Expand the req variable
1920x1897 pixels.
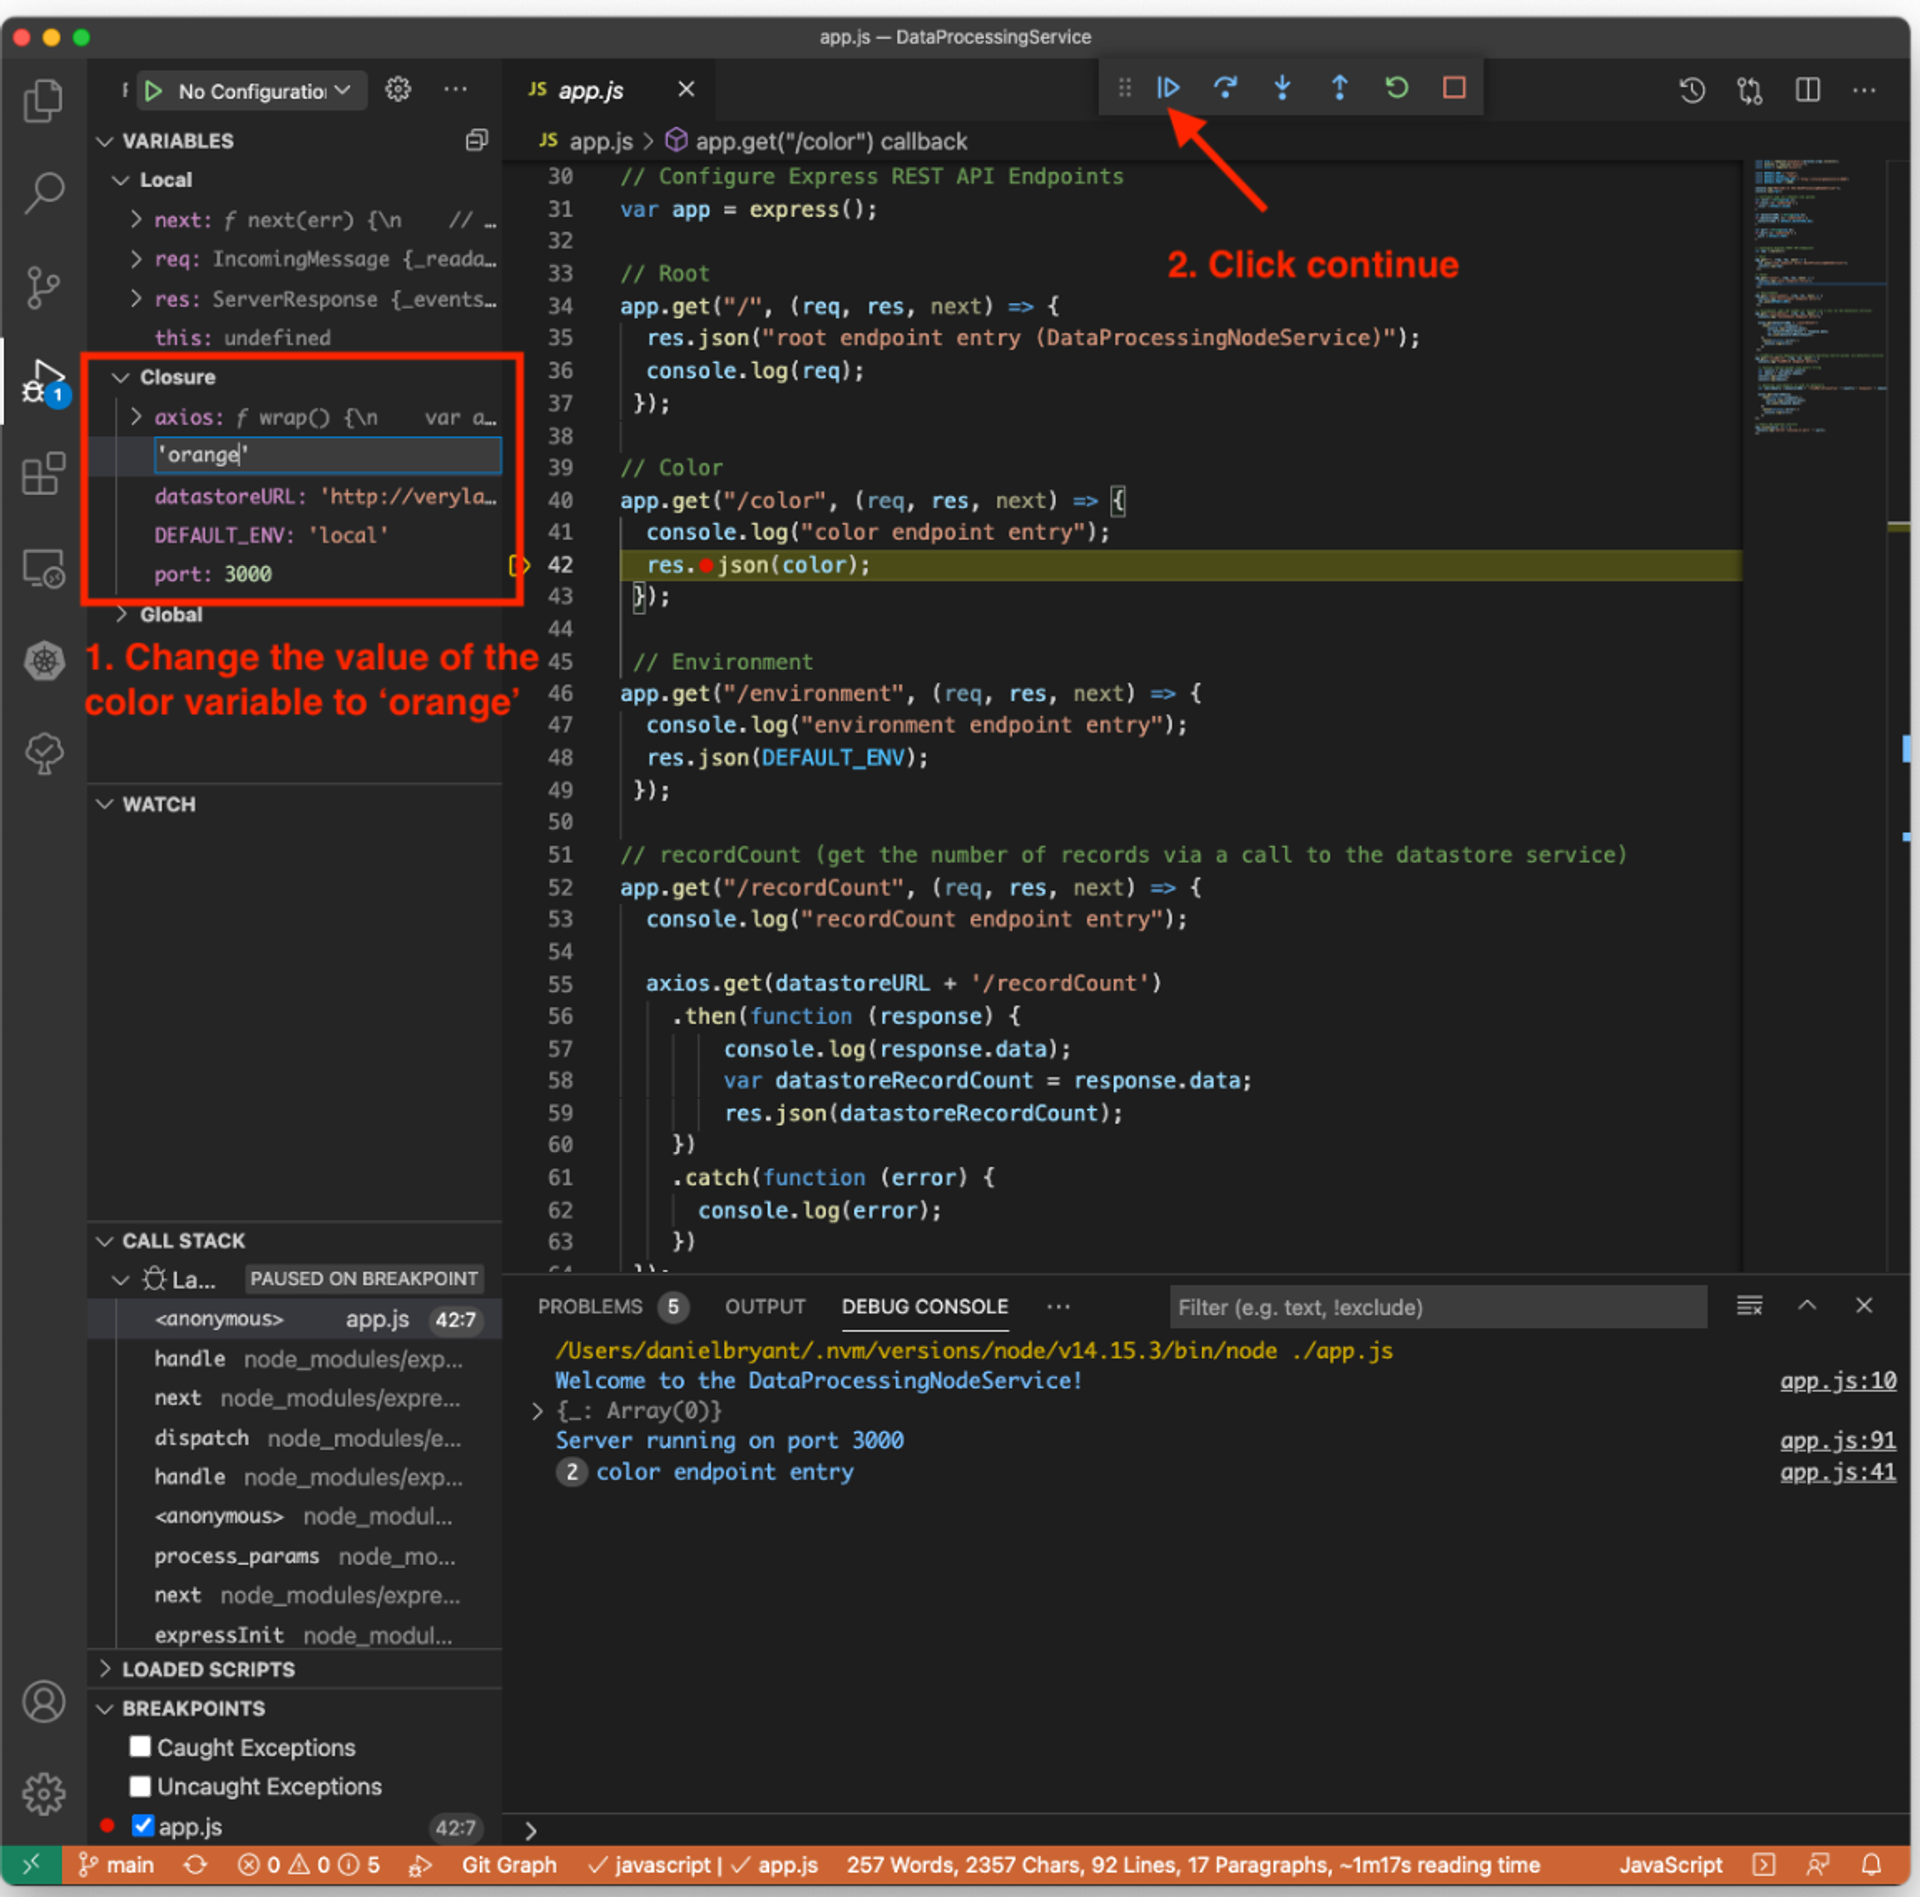136,259
